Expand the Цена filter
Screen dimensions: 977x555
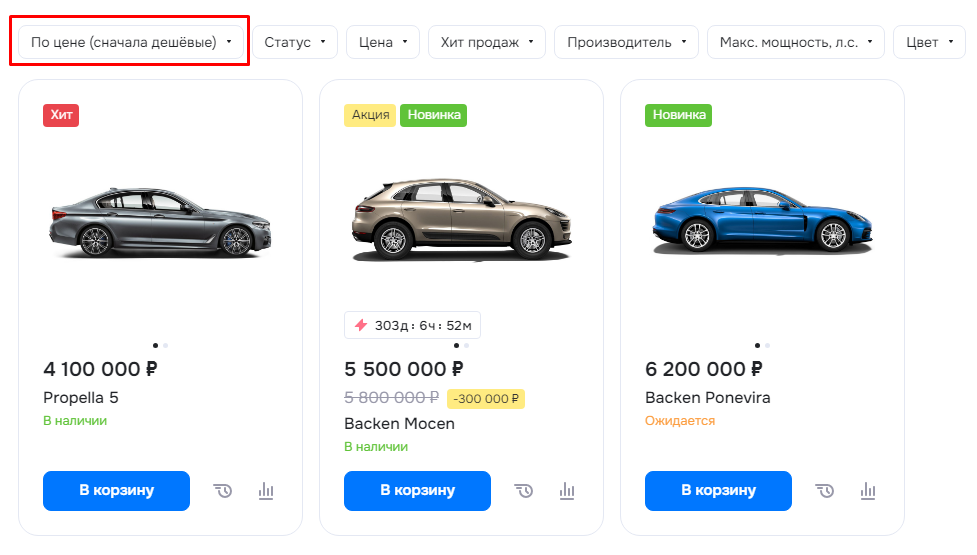pyautogui.click(x=383, y=42)
